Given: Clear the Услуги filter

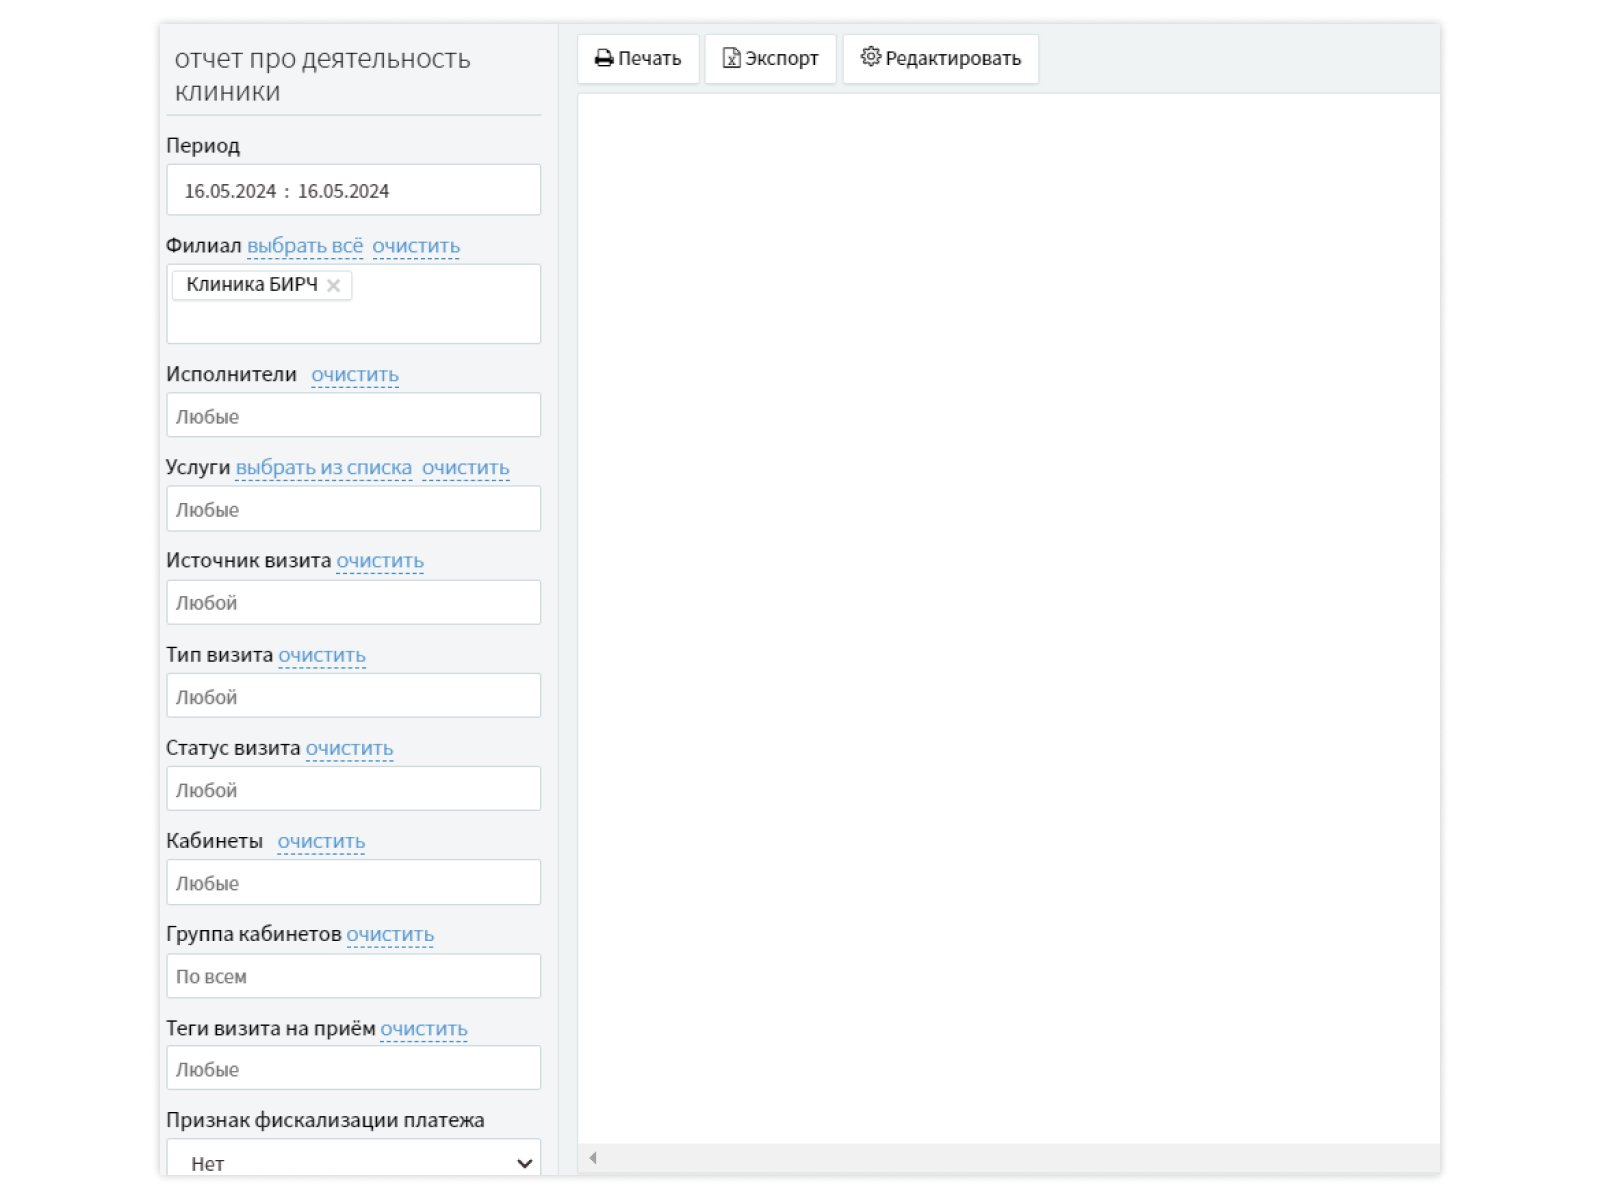Looking at the screenshot, I should click(465, 468).
